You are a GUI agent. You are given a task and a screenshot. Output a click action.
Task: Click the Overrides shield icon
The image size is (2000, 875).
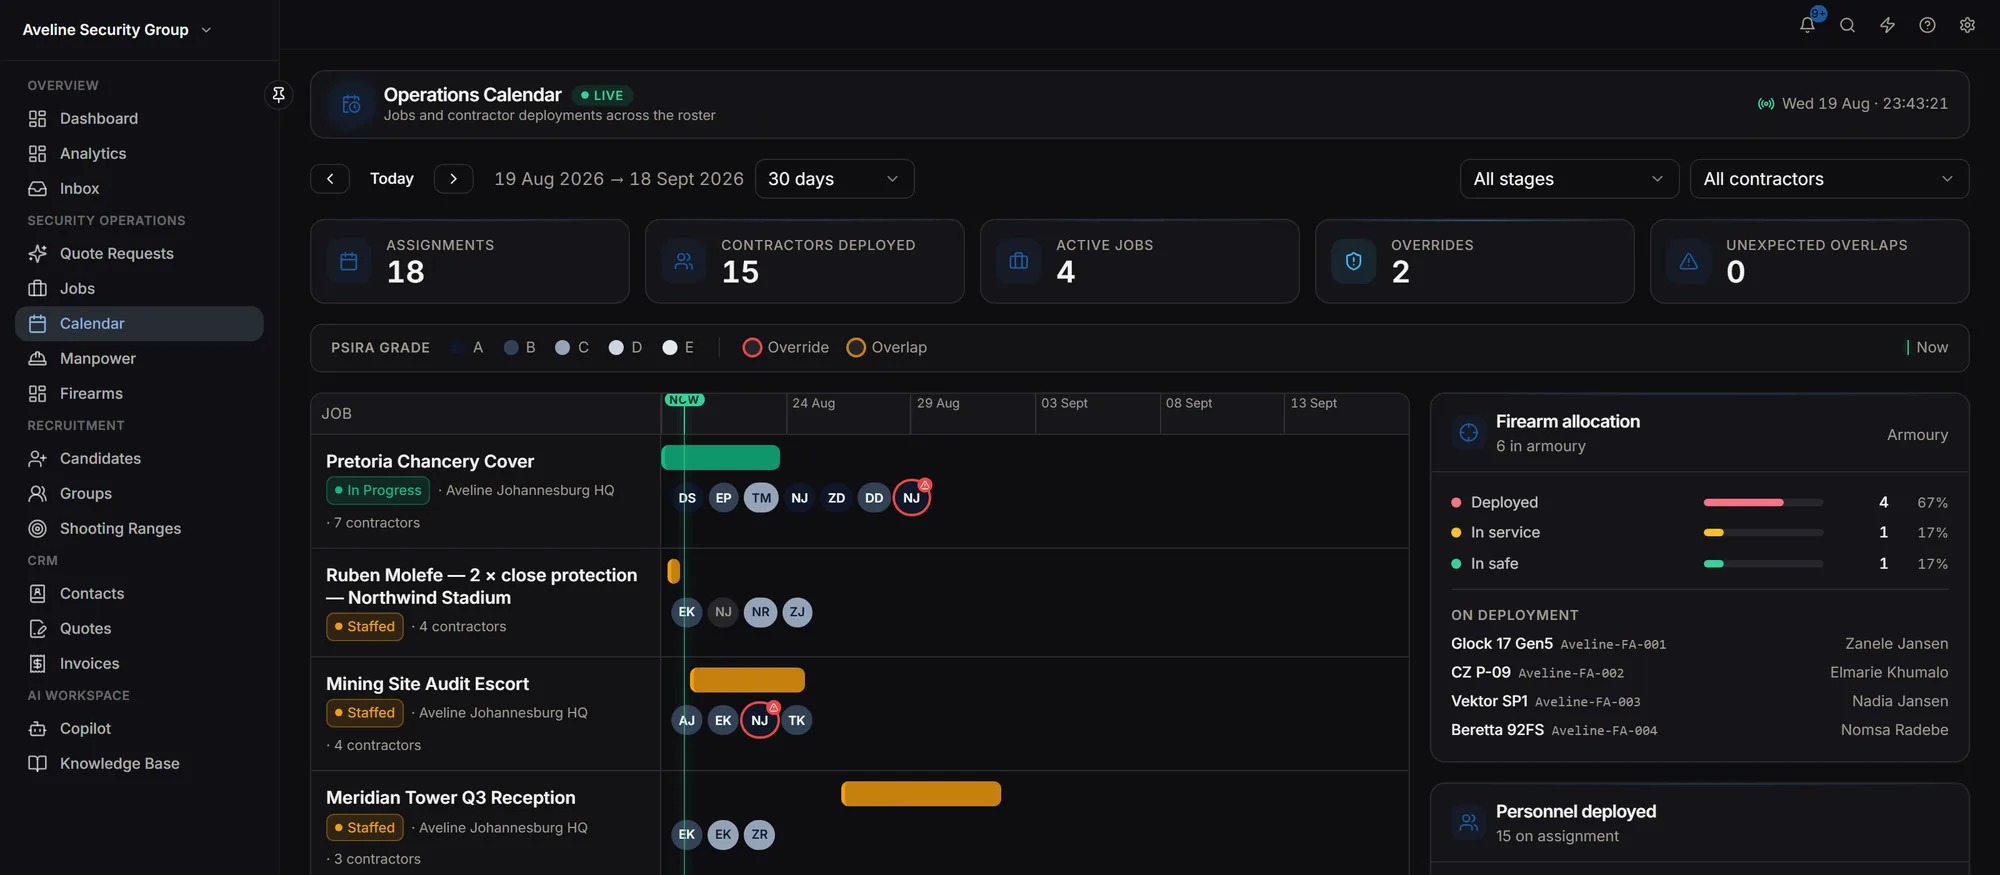pyautogui.click(x=1354, y=262)
